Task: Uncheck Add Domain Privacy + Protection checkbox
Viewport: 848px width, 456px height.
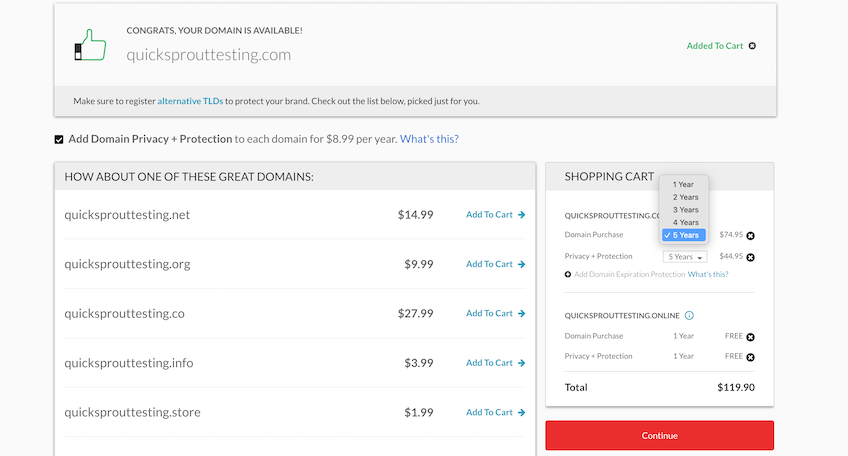Action: click(59, 140)
